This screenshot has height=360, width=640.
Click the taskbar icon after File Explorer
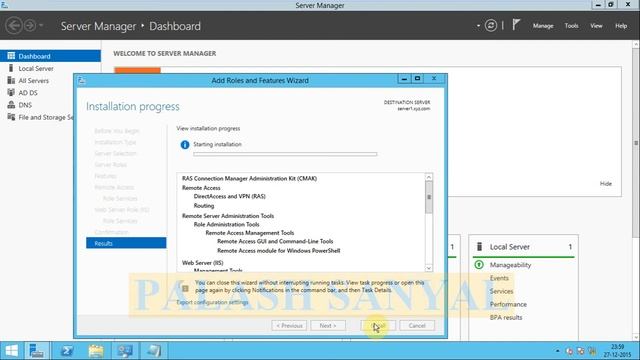point(125,351)
